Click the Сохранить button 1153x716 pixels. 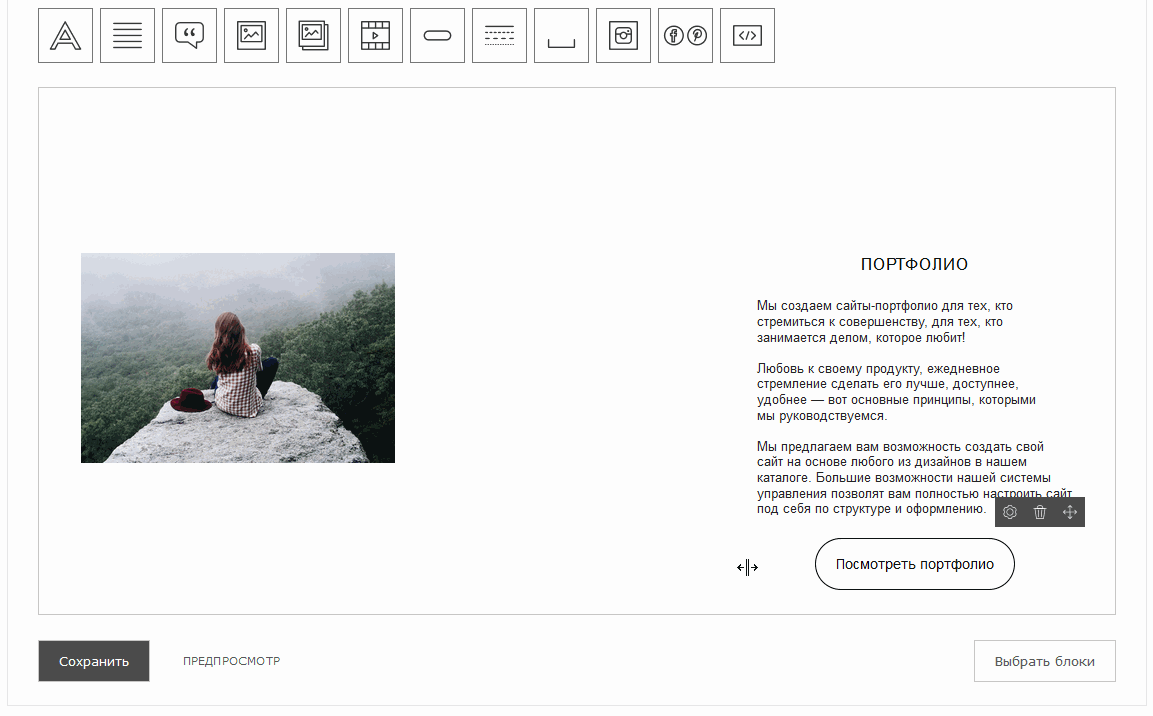click(x=94, y=661)
